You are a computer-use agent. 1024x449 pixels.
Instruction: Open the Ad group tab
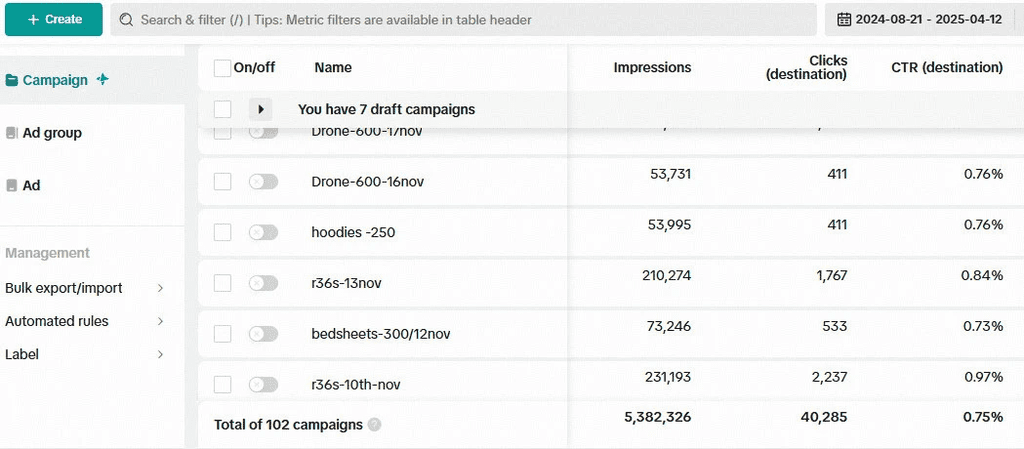pos(52,133)
